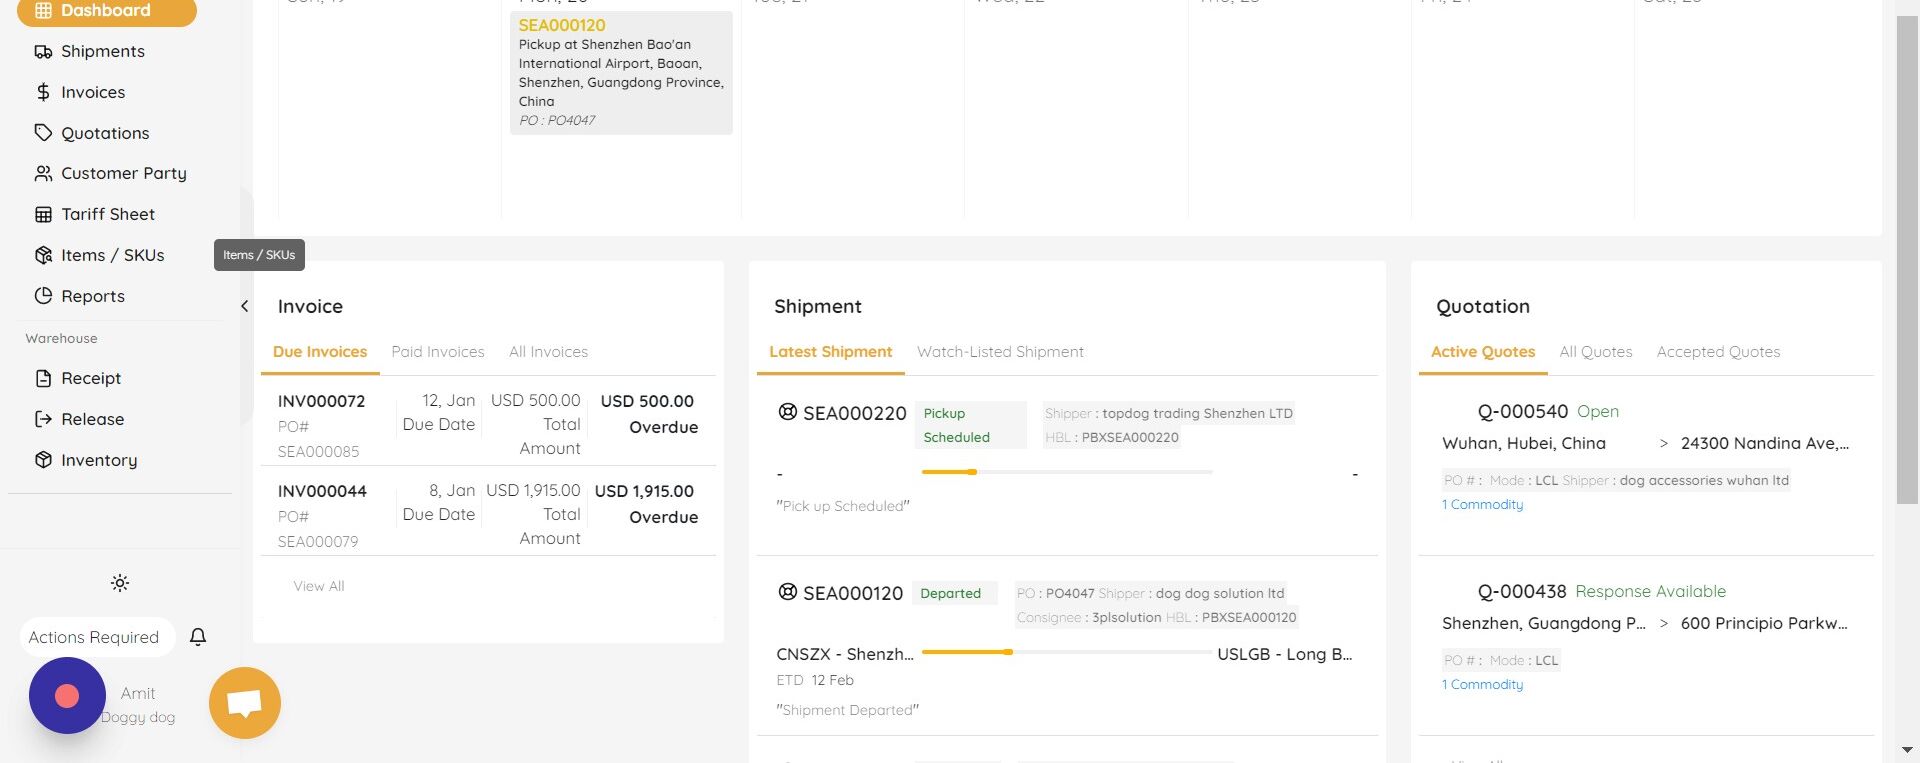The width and height of the screenshot is (1920, 763).
Task: Toggle the light/dark theme sun icon
Action: click(120, 583)
